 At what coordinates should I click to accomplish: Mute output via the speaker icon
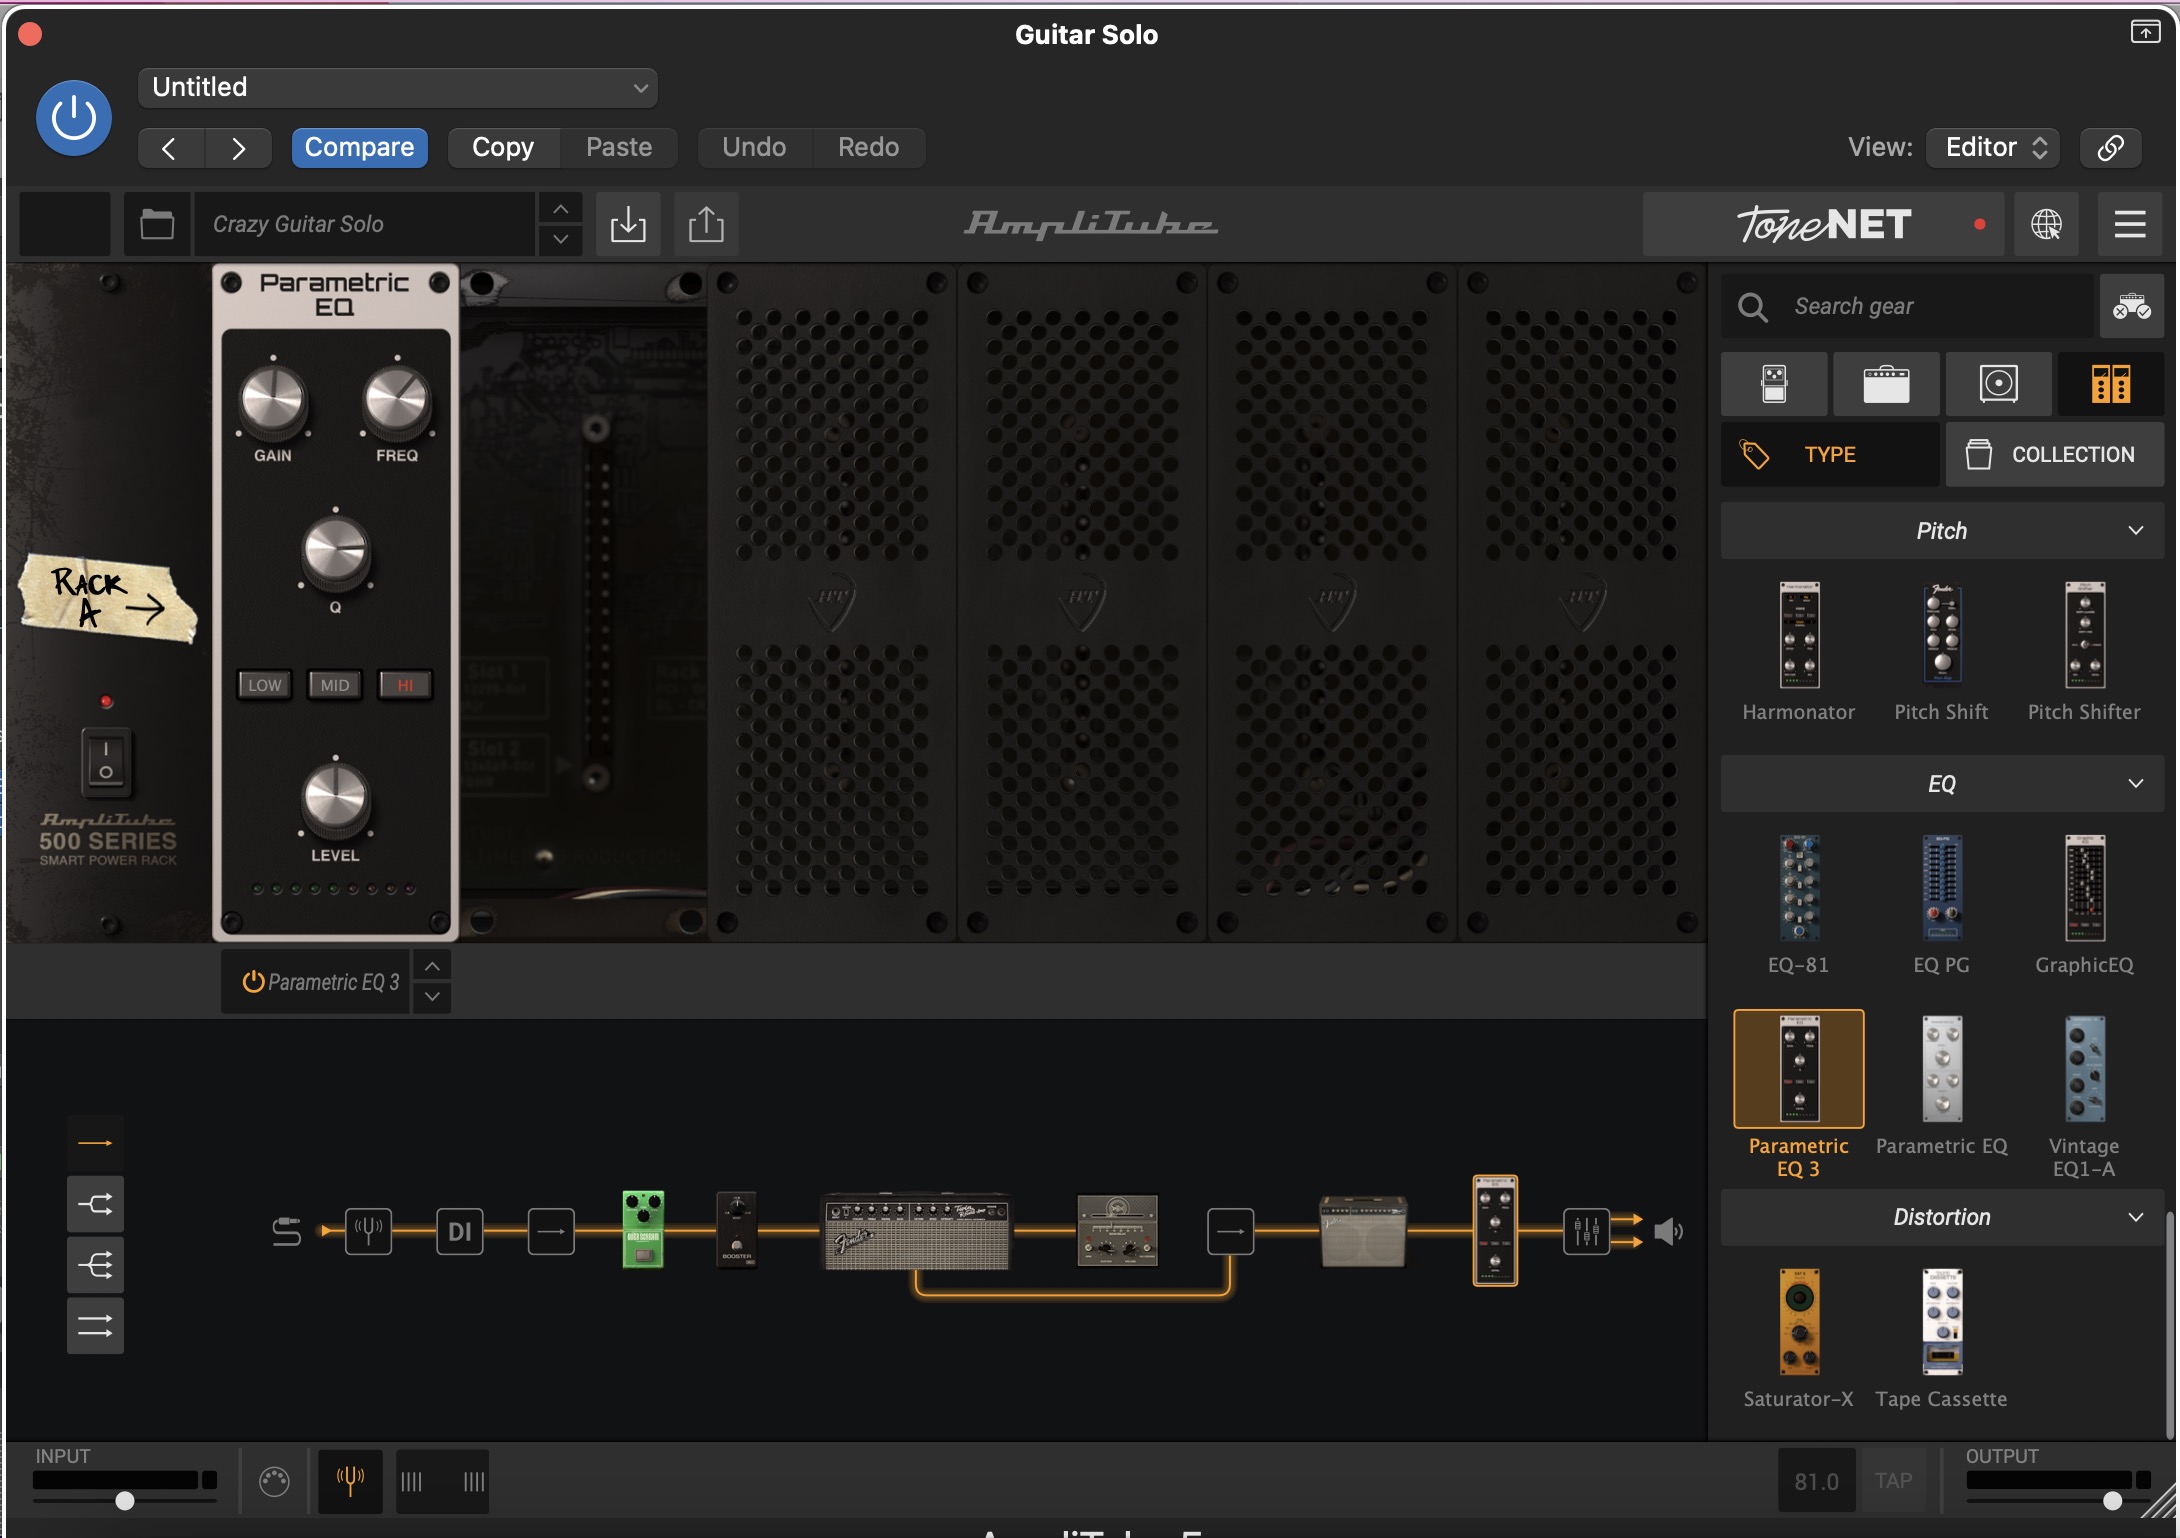(1668, 1231)
